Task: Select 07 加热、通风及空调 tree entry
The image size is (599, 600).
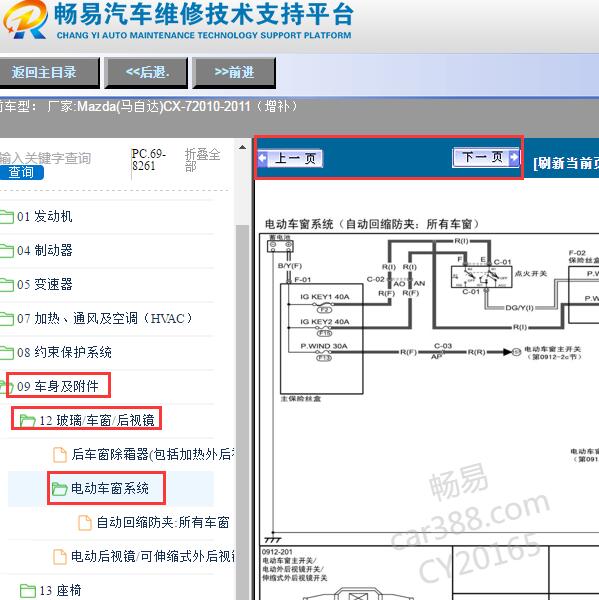Action: tap(104, 318)
